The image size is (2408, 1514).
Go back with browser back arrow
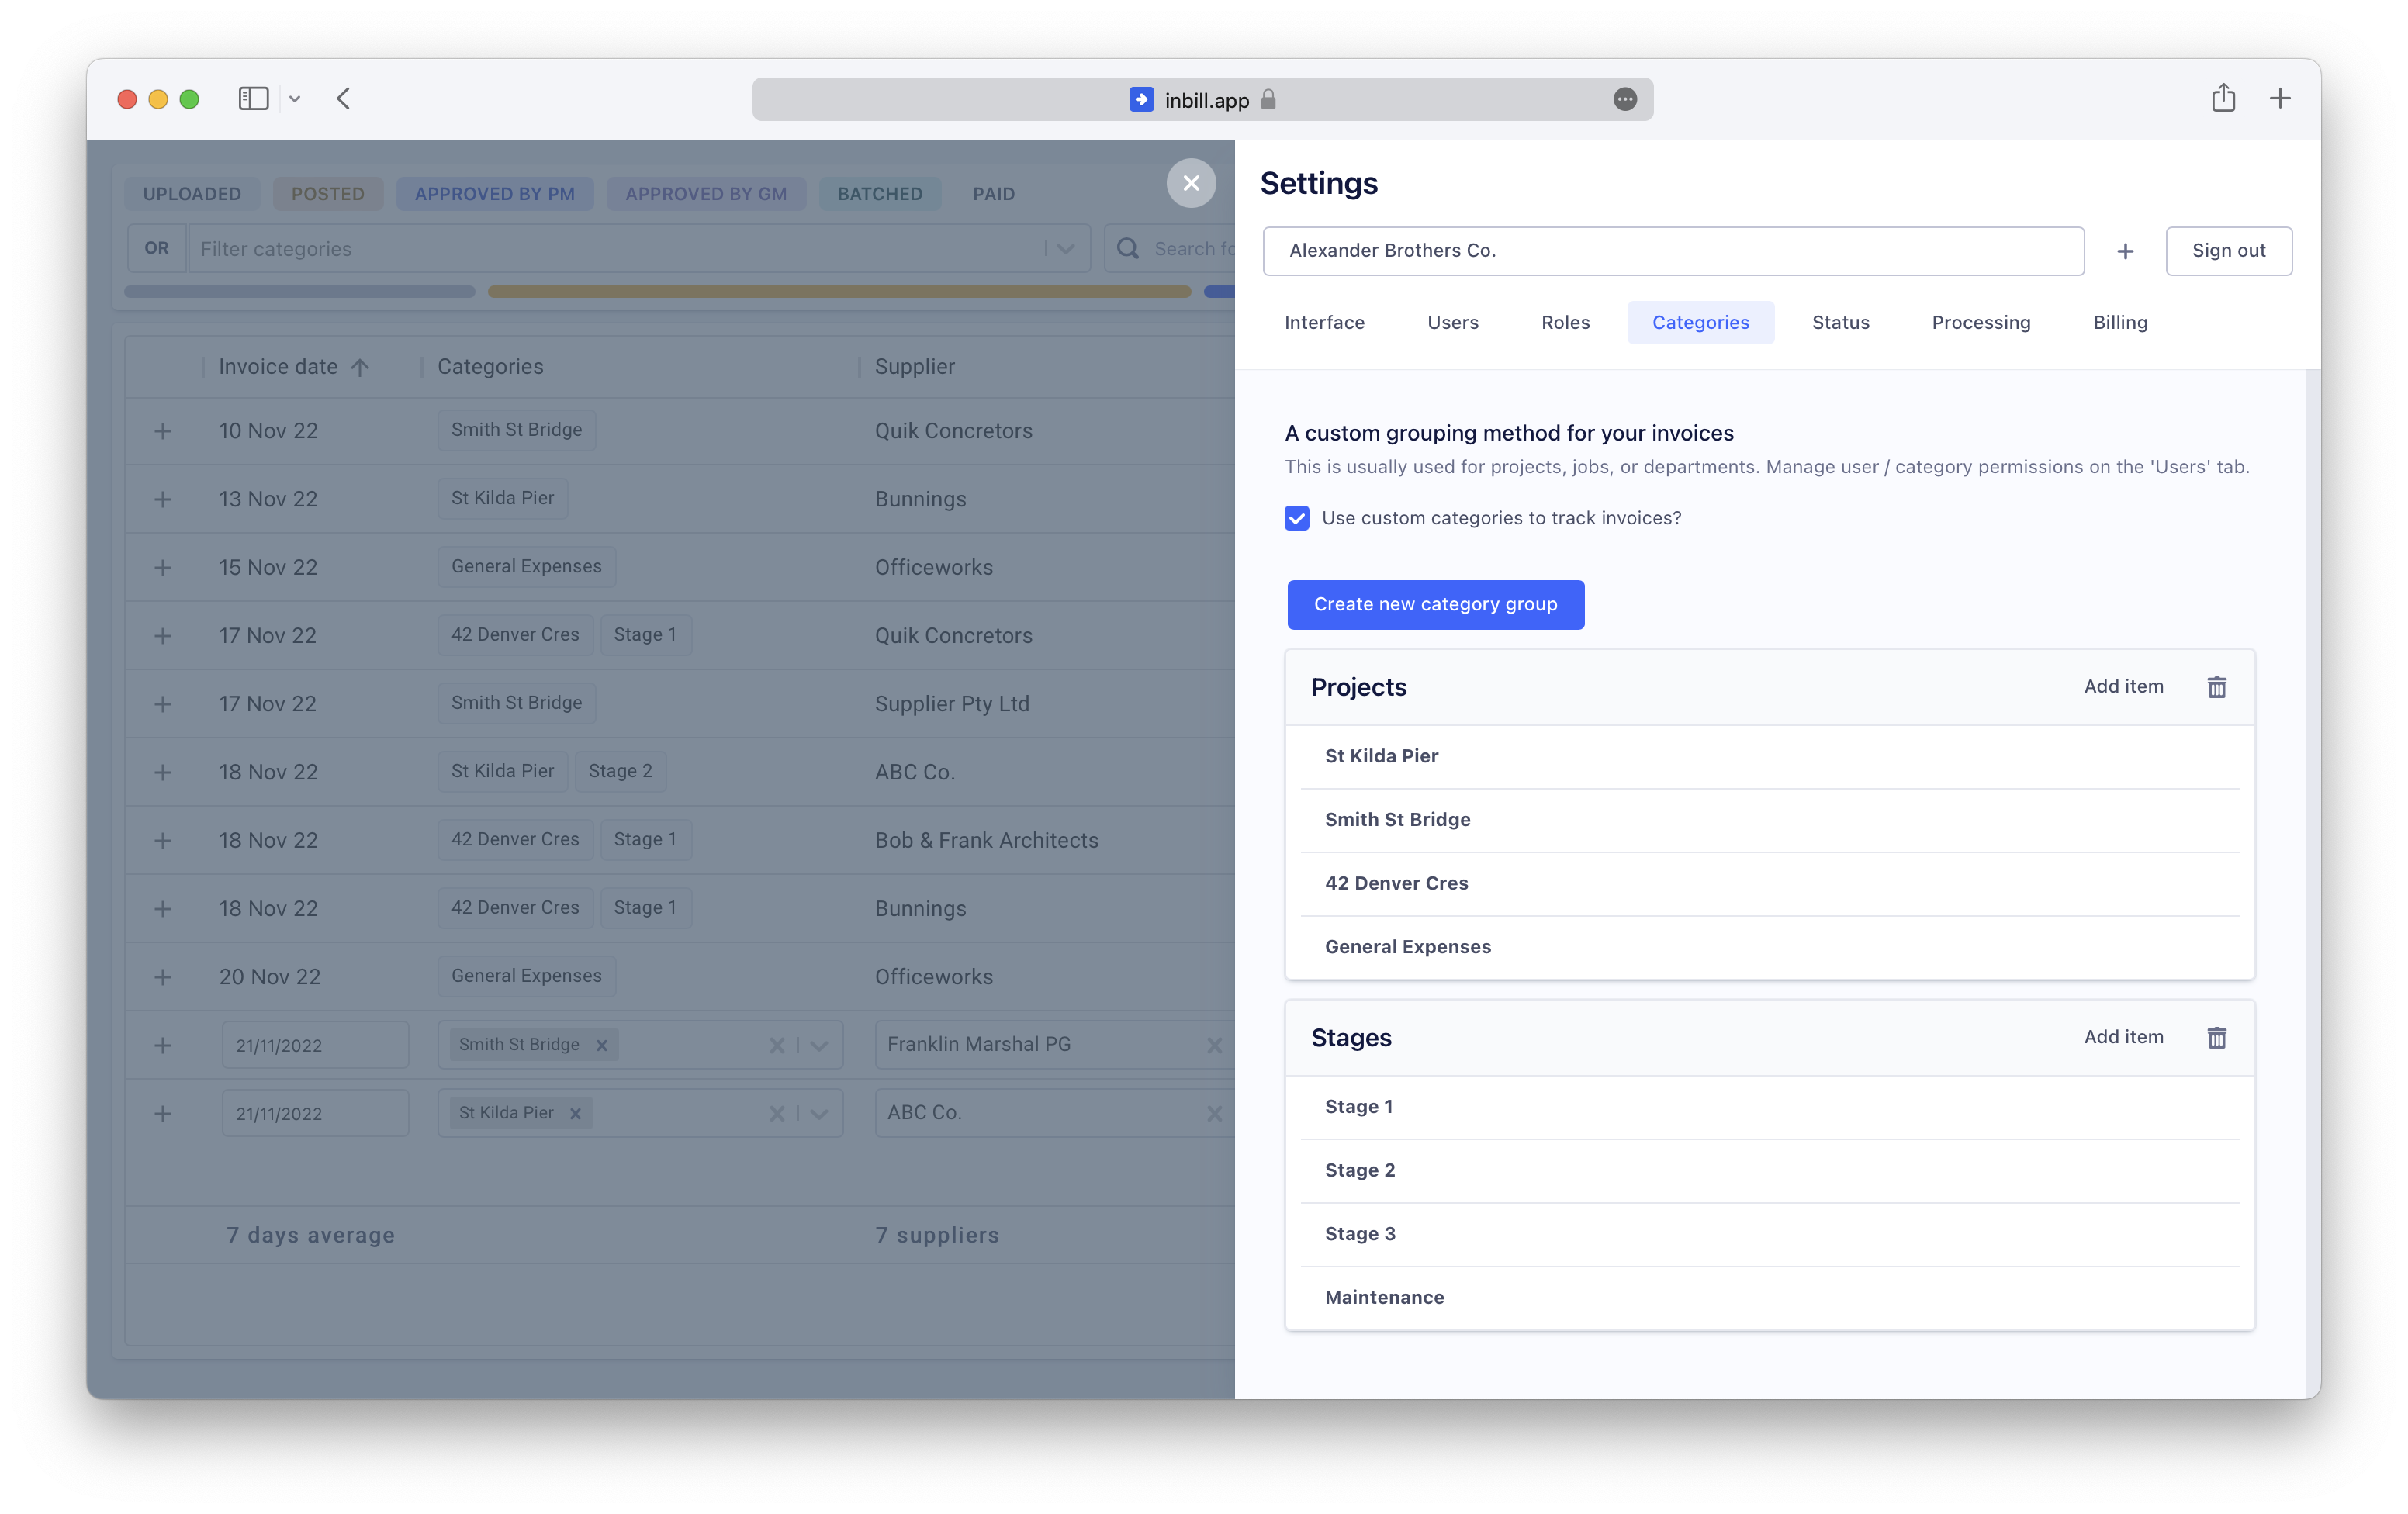click(x=343, y=98)
